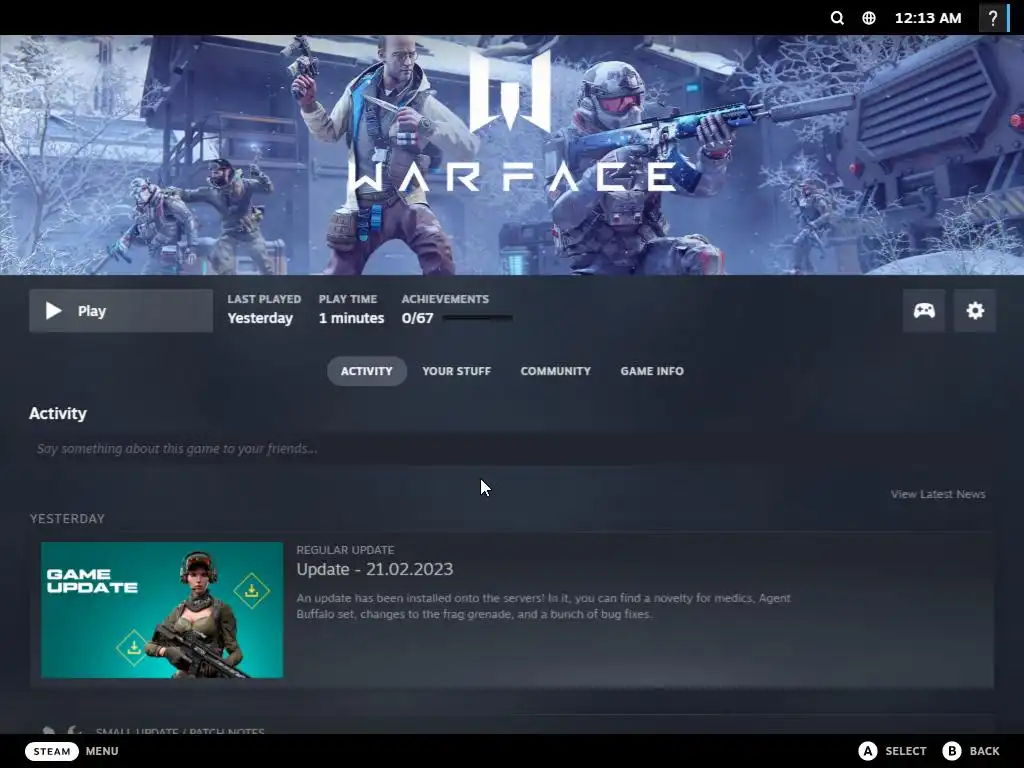Switch to the Game Info tab

(652, 371)
